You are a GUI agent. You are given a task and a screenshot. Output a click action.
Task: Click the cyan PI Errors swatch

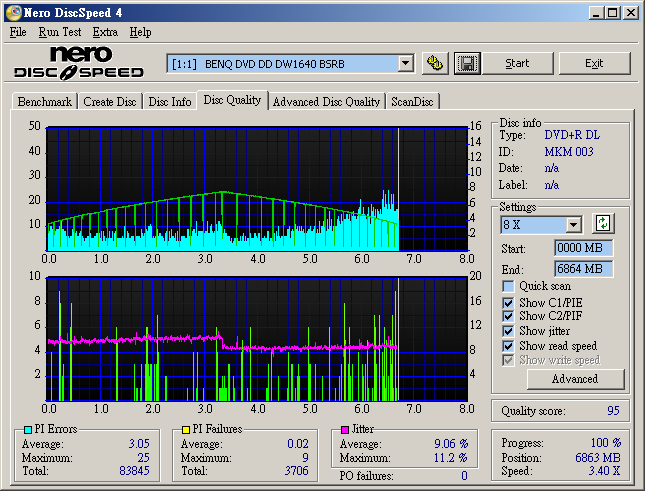28,430
